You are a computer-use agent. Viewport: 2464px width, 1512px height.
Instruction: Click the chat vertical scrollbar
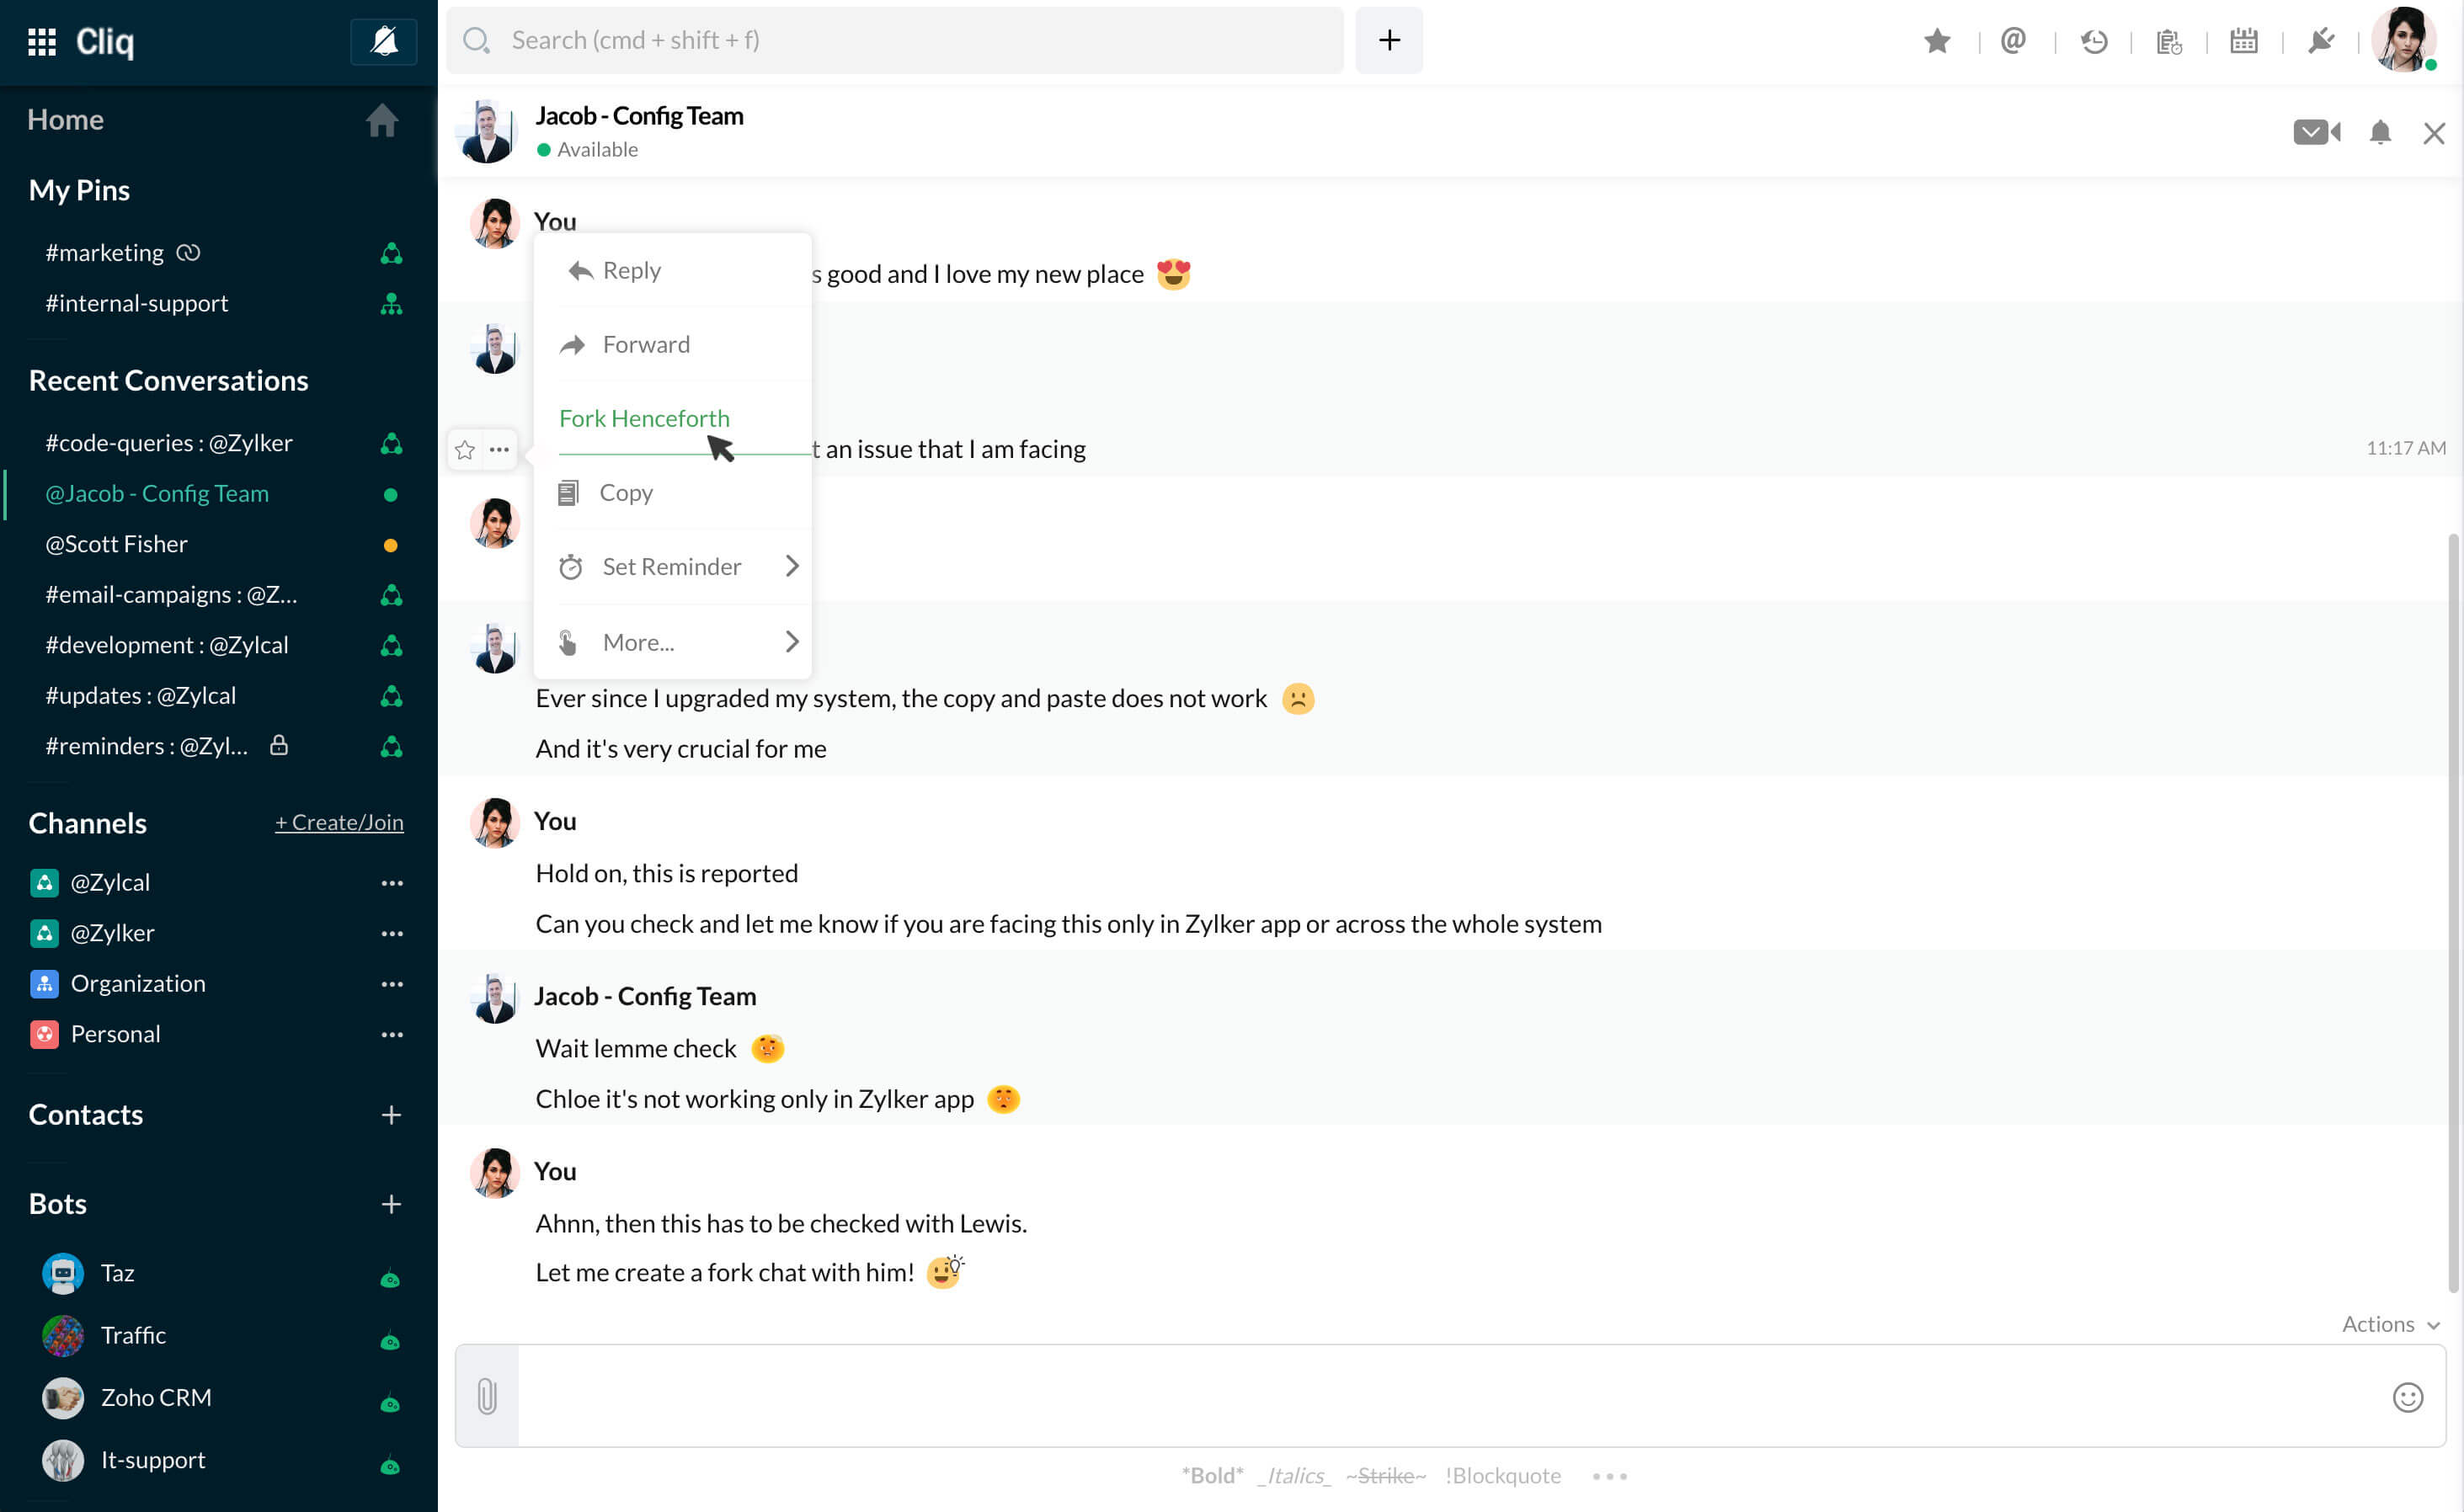2452,913
